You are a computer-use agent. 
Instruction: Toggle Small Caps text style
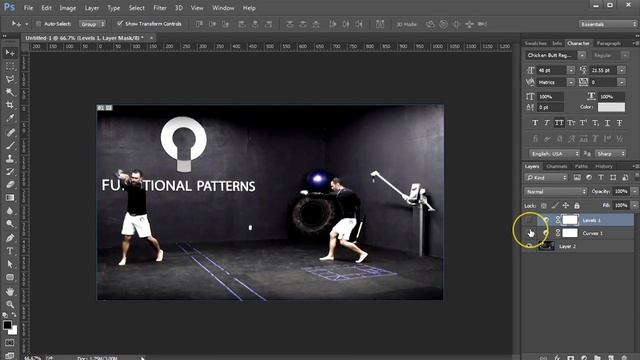click(x=571, y=122)
